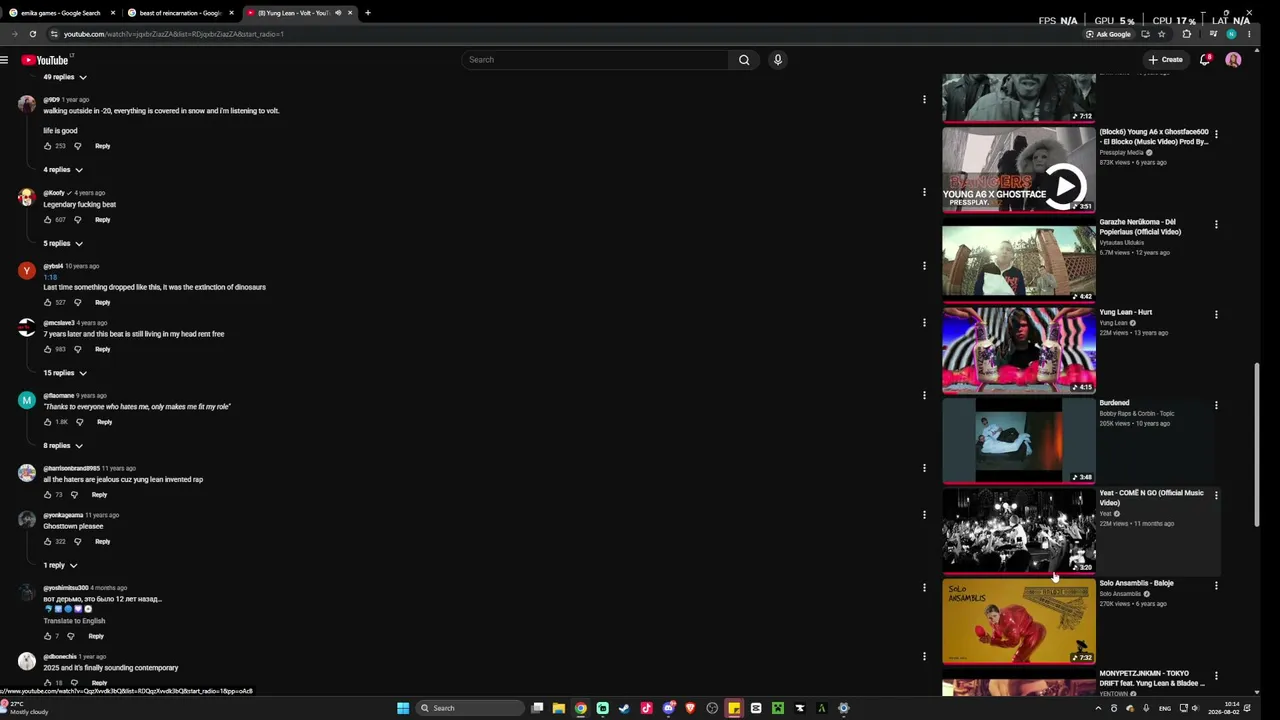The image size is (1280, 720).
Task: Reply to the "Ghosttown pleasee" comment
Action: tap(102, 542)
